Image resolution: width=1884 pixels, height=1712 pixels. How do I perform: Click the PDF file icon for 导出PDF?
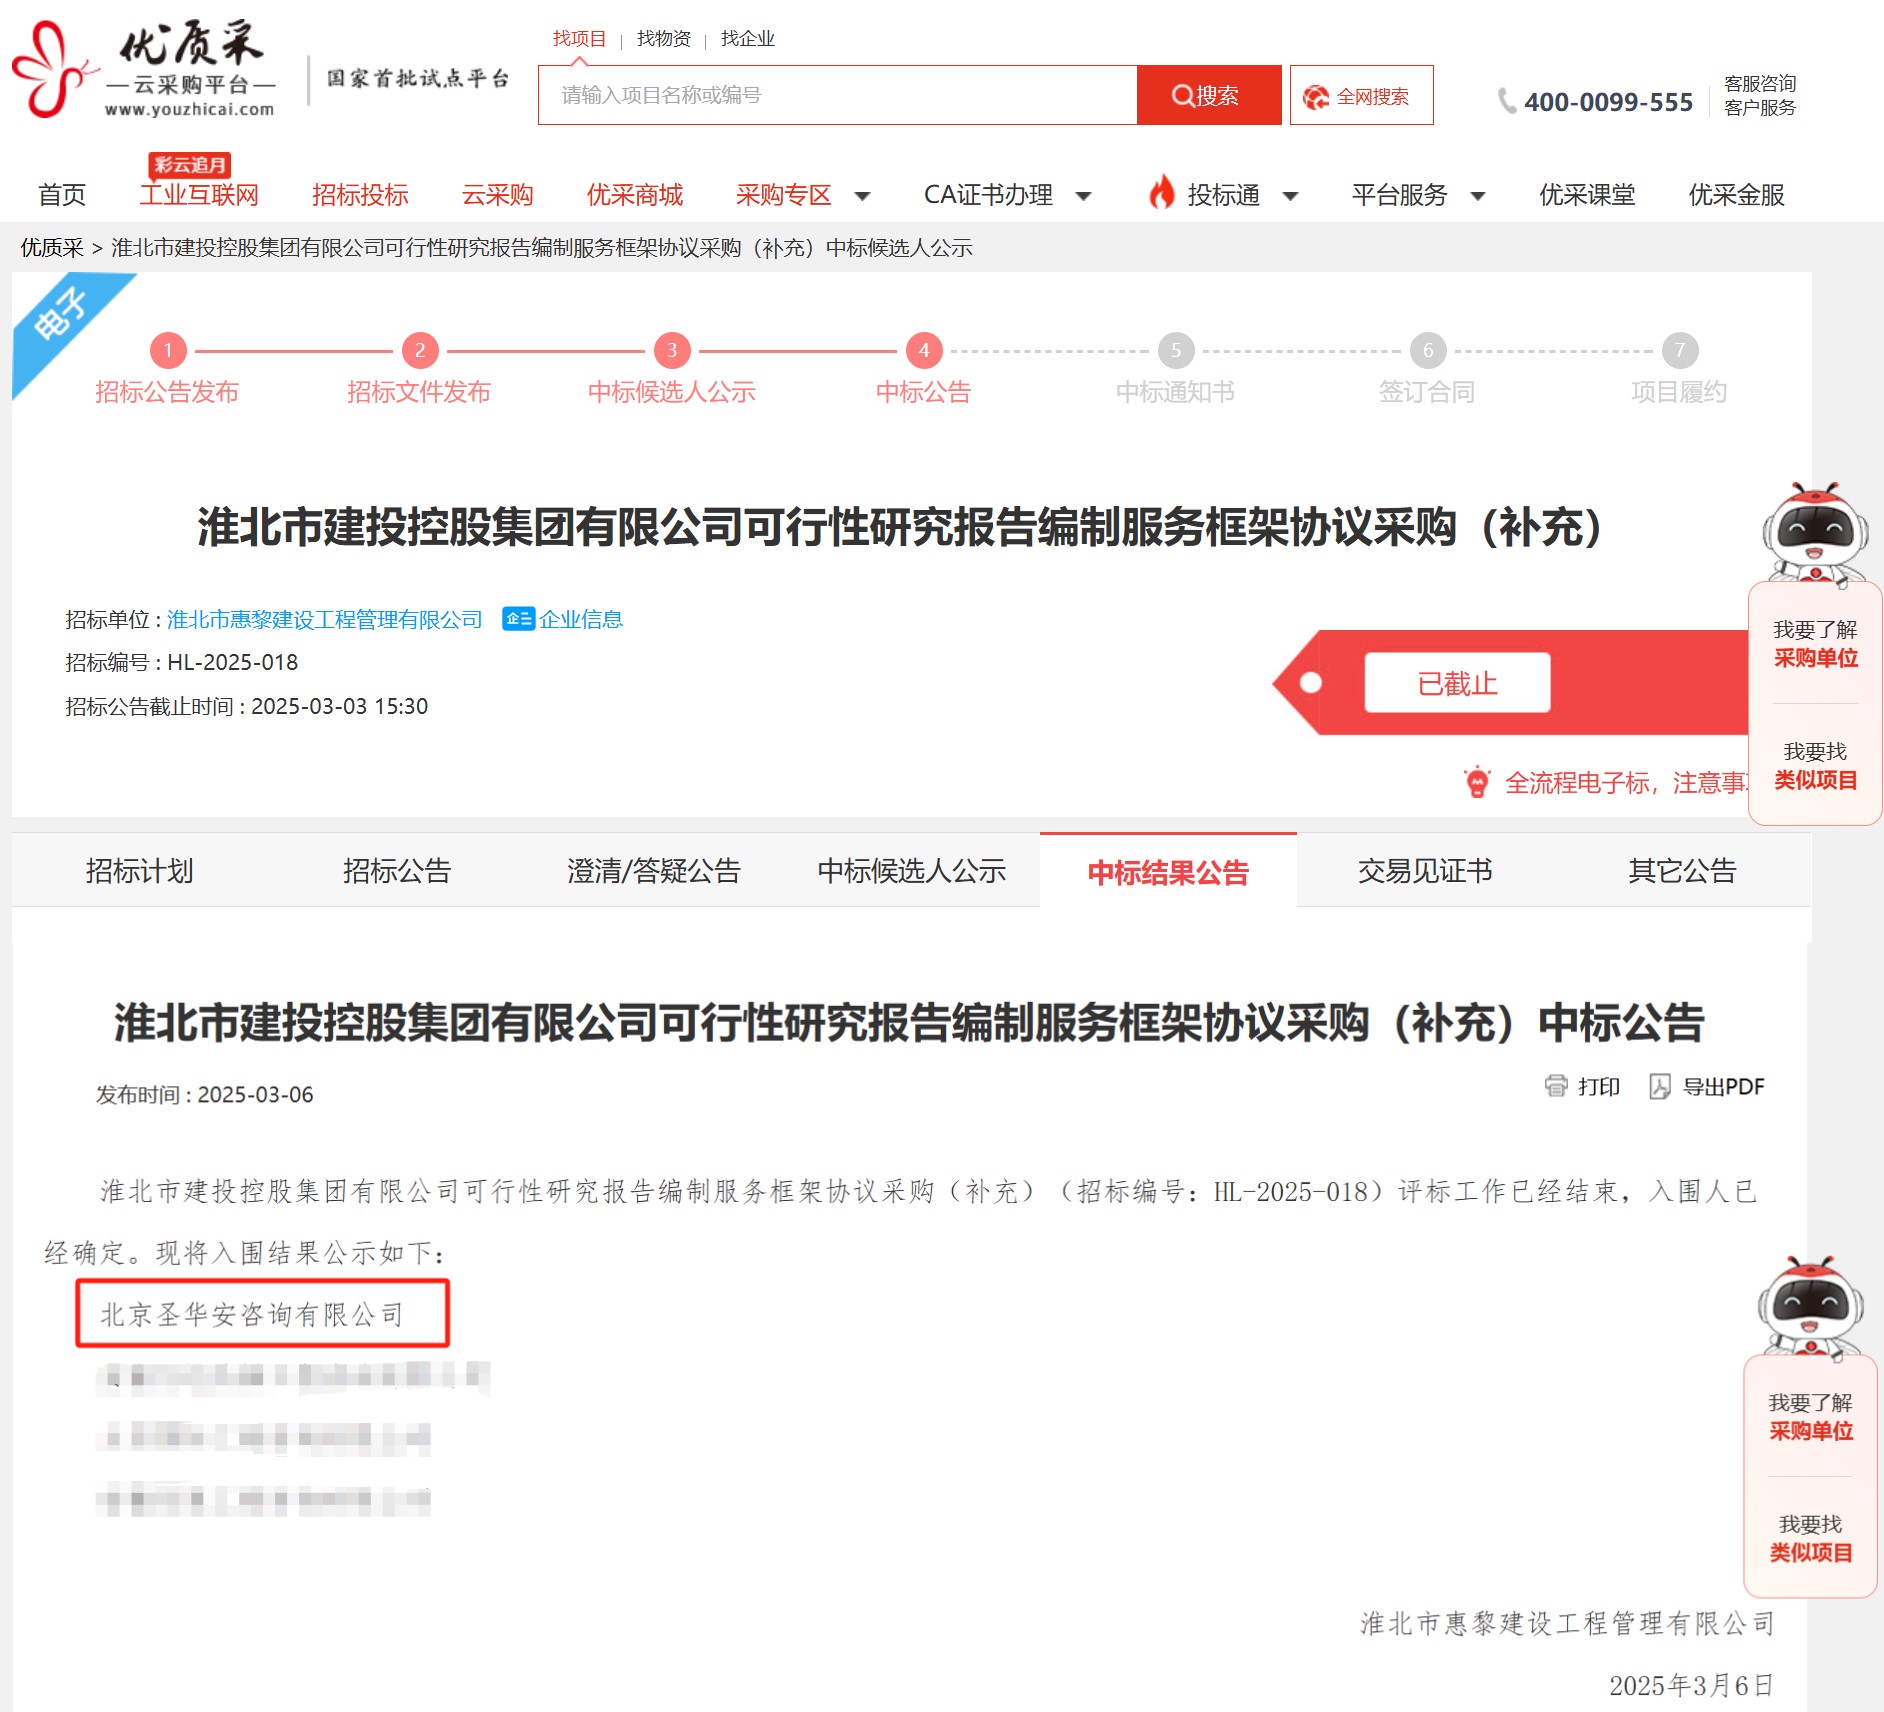coord(1660,1086)
